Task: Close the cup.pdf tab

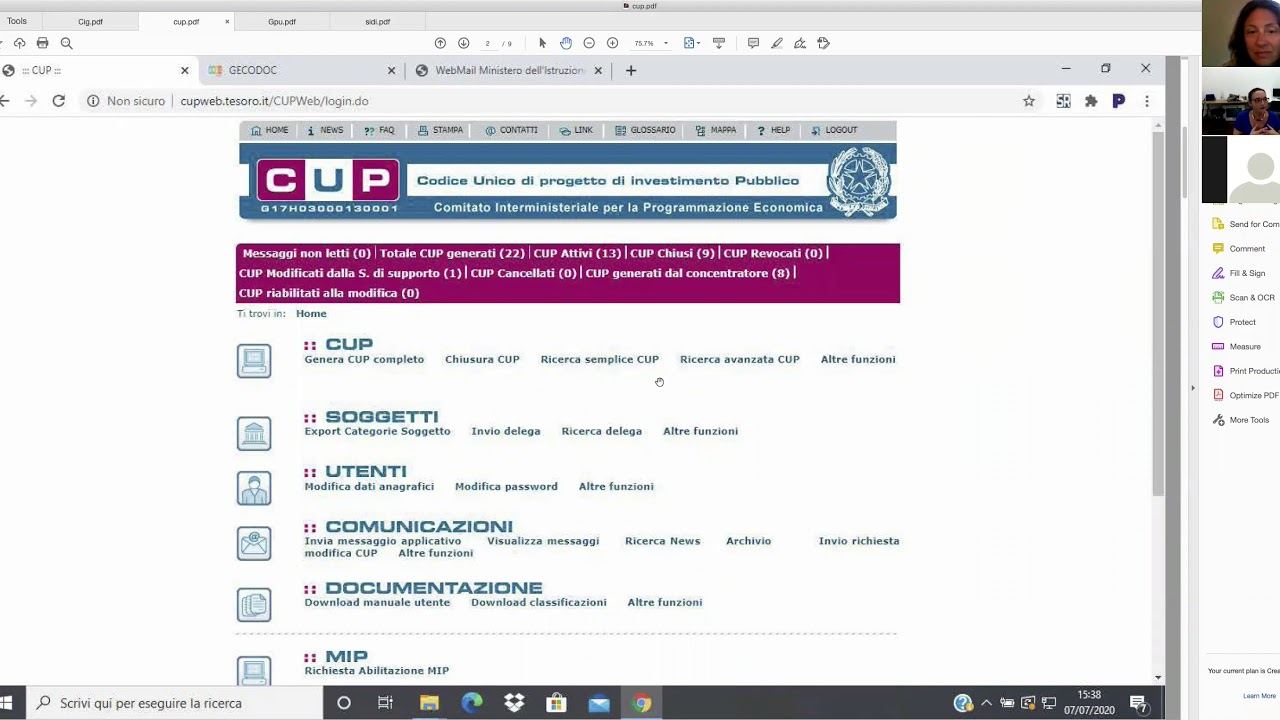Action: coord(227,21)
